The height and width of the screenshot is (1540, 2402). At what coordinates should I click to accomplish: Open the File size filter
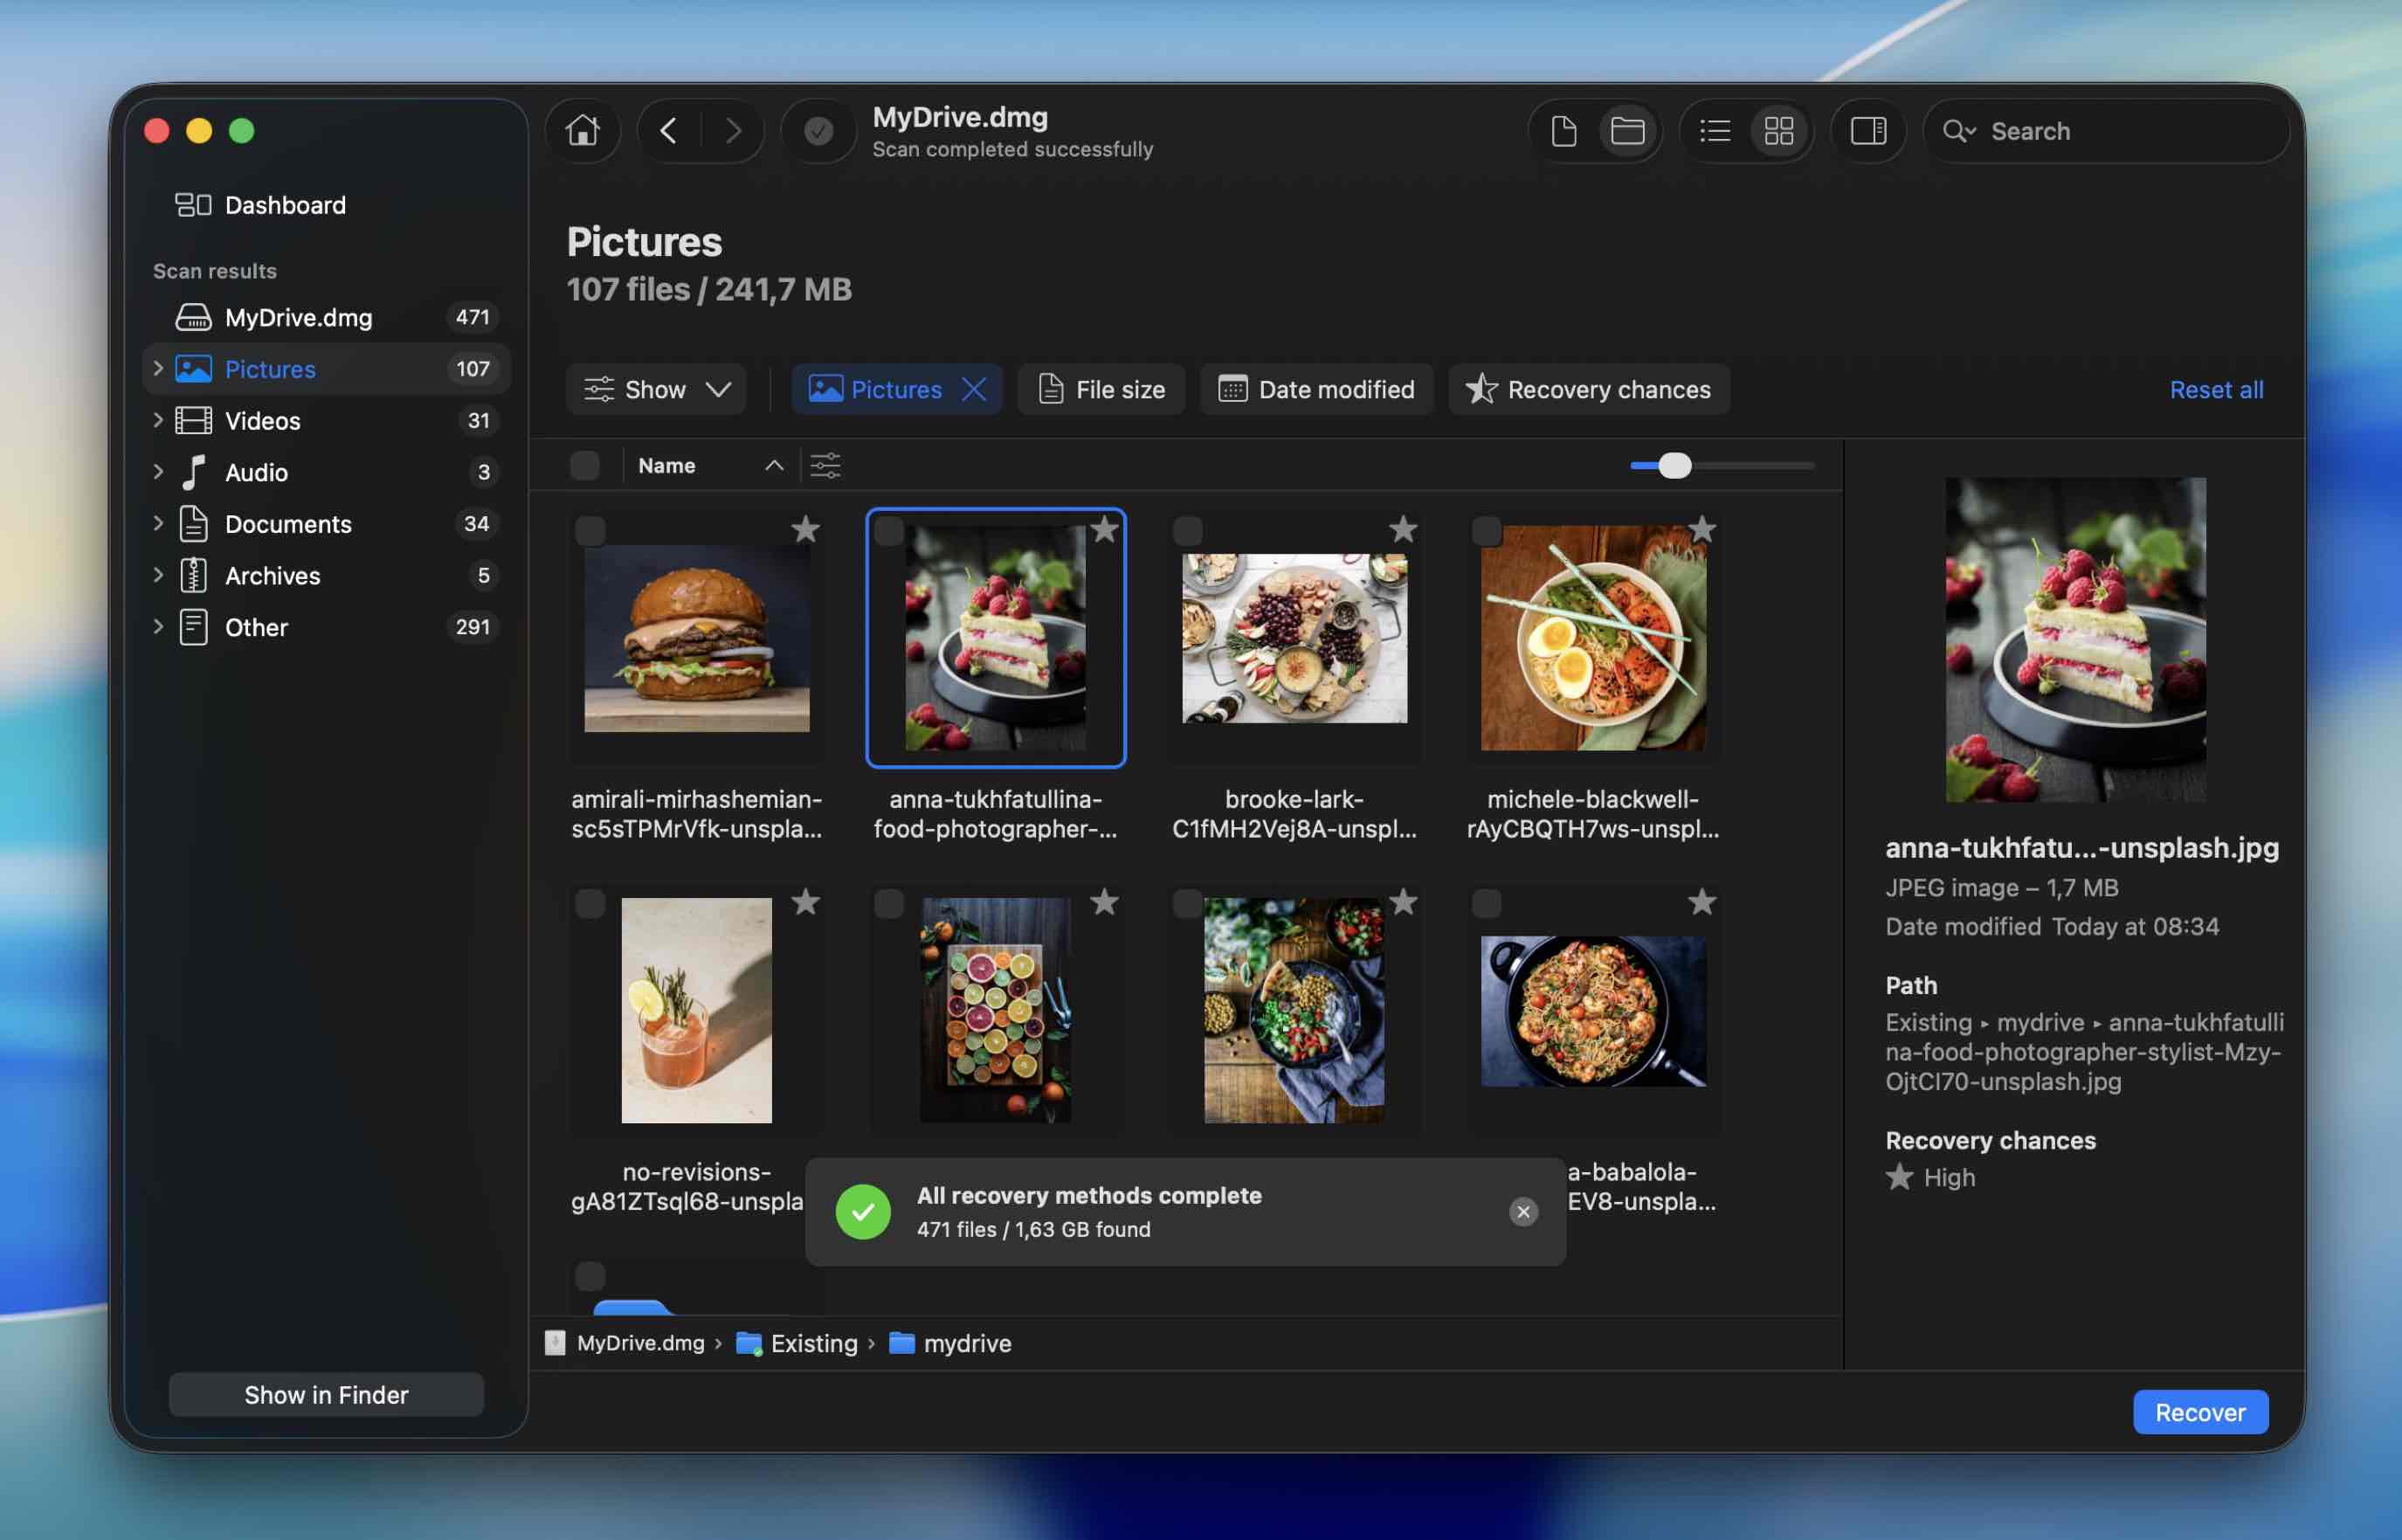coord(1101,389)
